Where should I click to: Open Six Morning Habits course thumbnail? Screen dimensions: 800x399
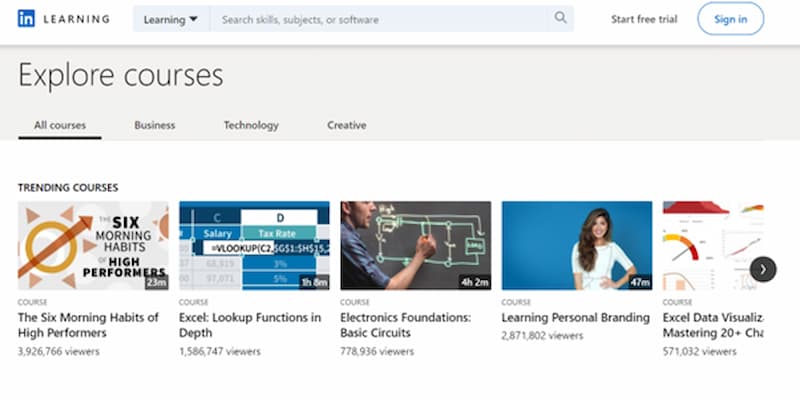click(x=93, y=245)
